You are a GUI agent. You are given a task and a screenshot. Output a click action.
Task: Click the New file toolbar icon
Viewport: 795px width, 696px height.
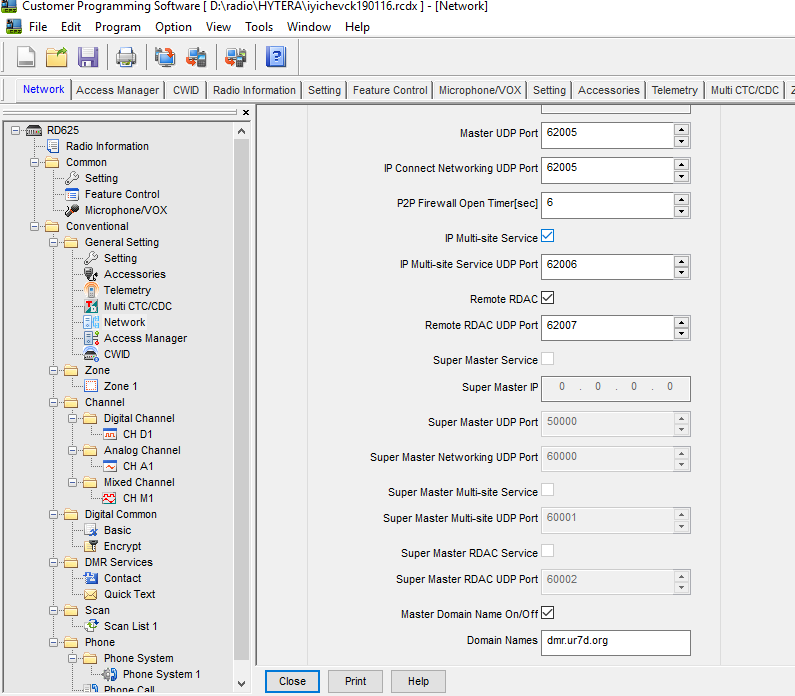point(26,57)
